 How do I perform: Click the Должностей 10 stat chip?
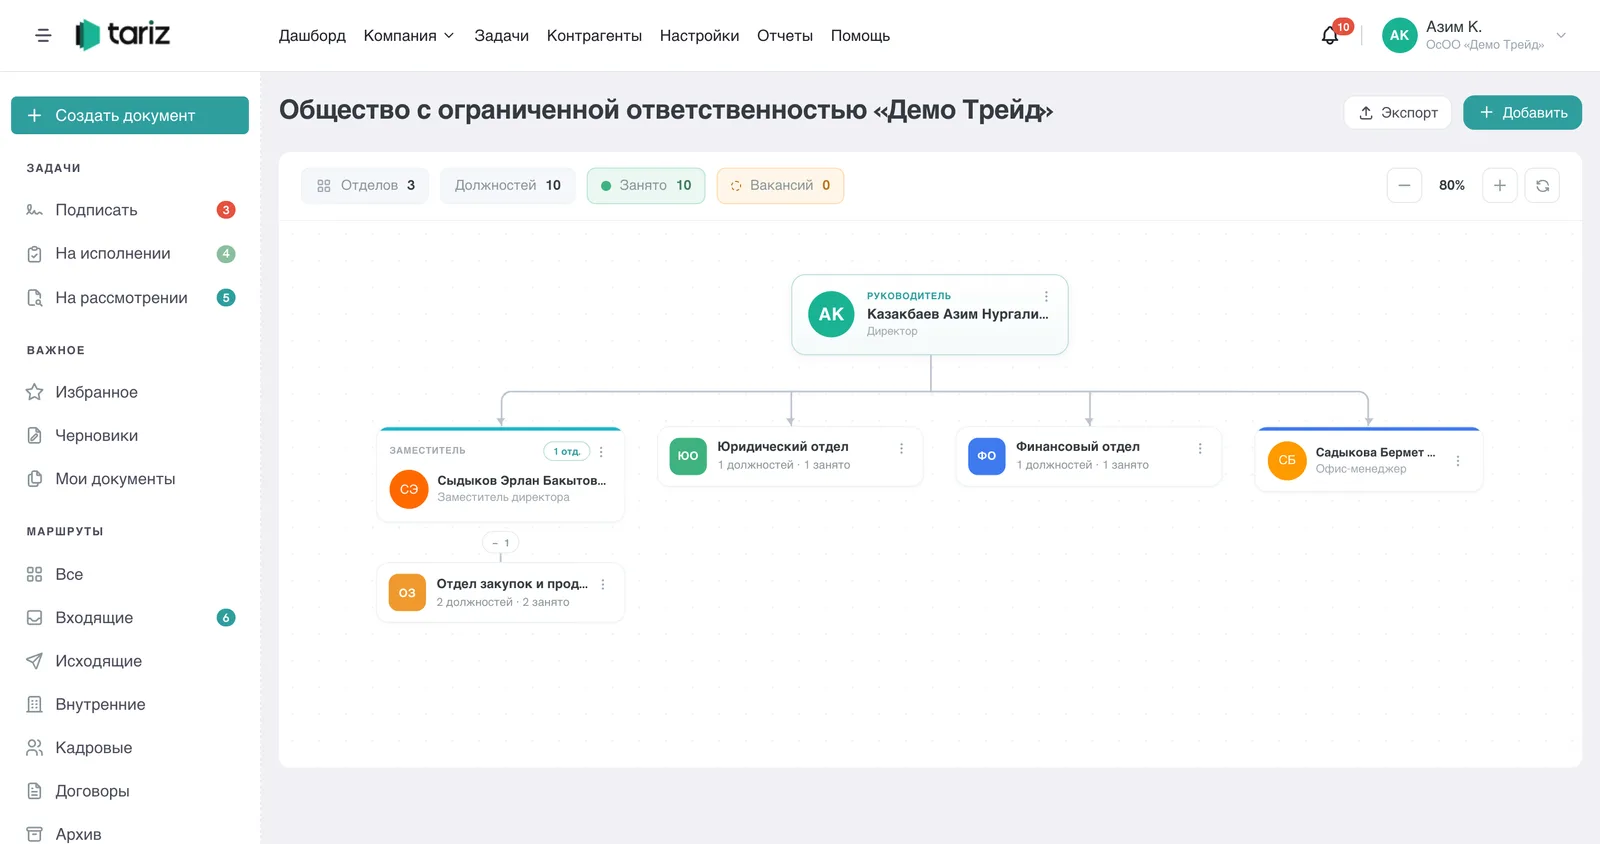pos(507,185)
